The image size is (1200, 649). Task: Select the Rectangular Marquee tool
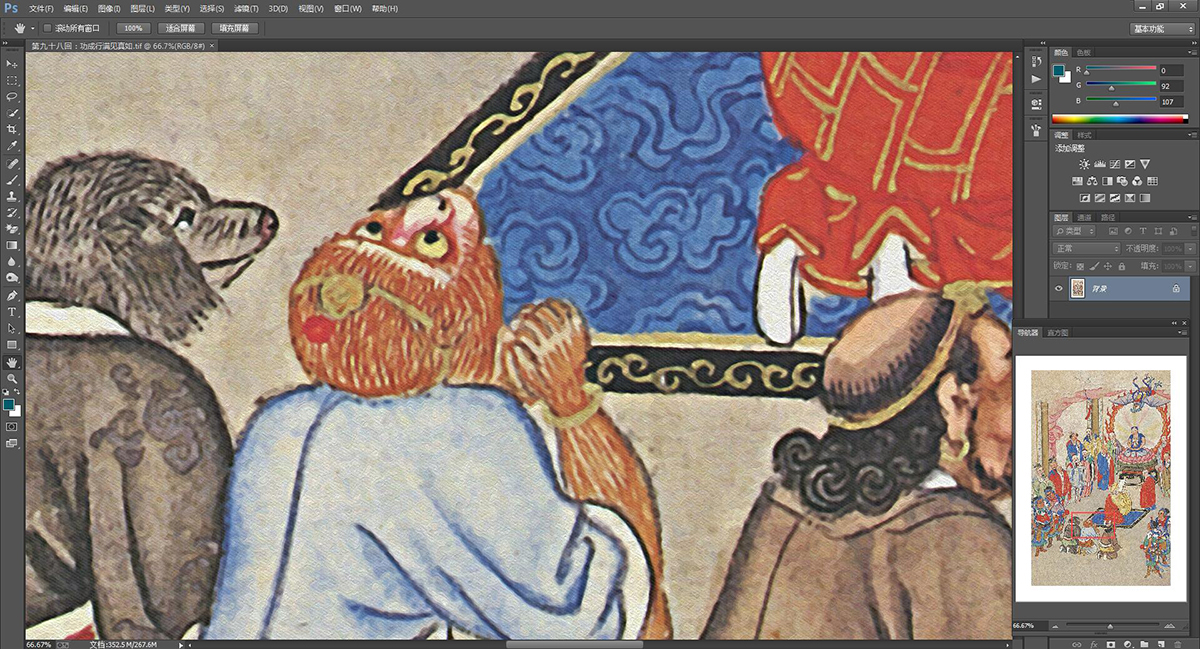coord(13,81)
